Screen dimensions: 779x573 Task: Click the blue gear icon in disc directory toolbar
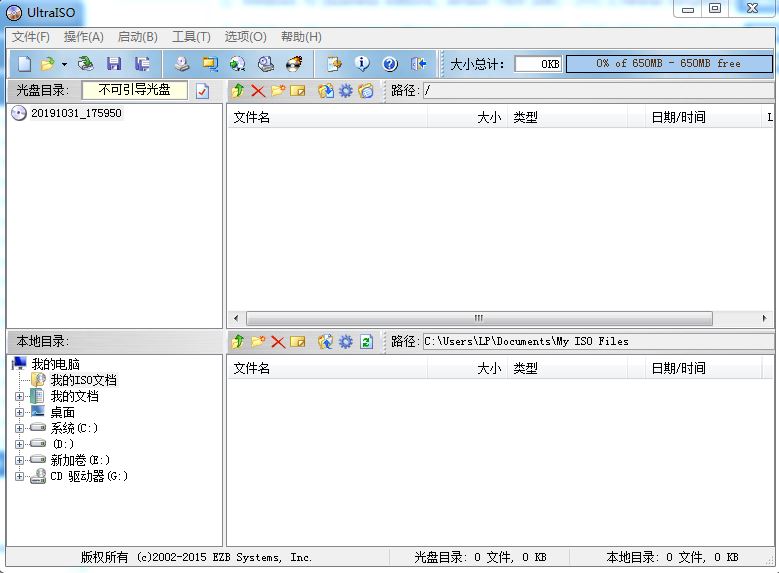point(346,91)
